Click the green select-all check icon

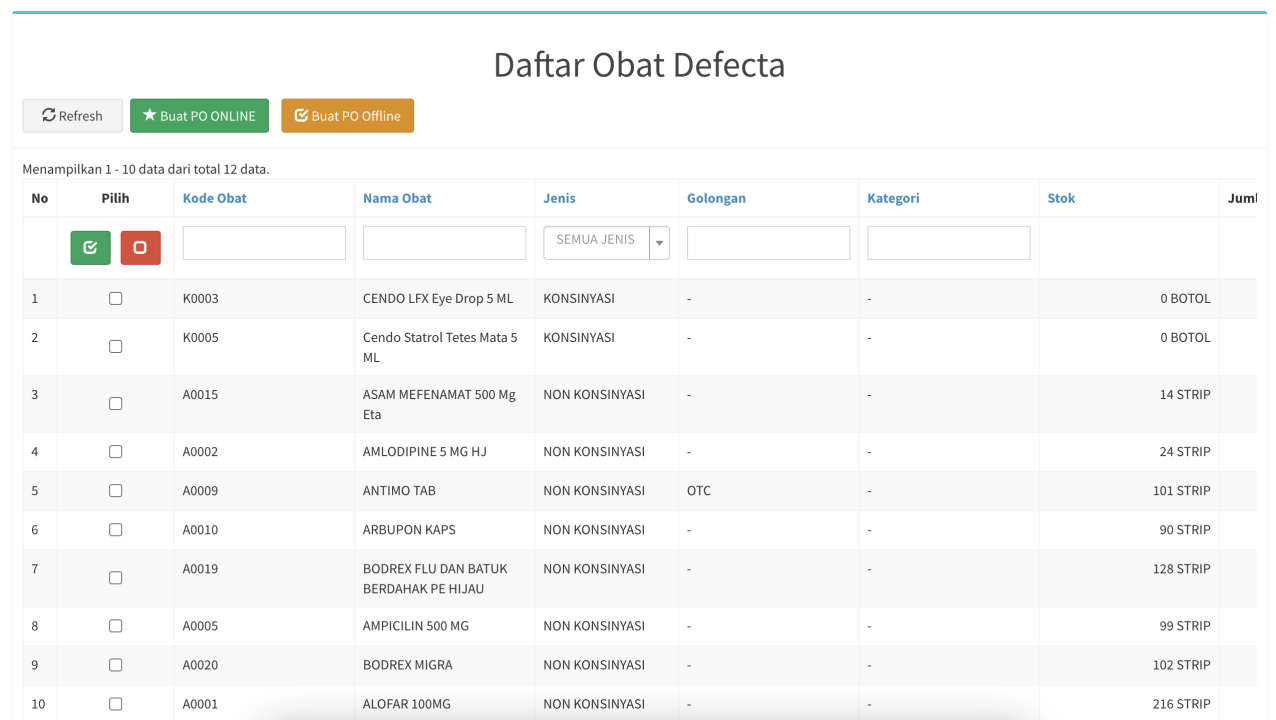pyautogui.click(x=90, y=248)
